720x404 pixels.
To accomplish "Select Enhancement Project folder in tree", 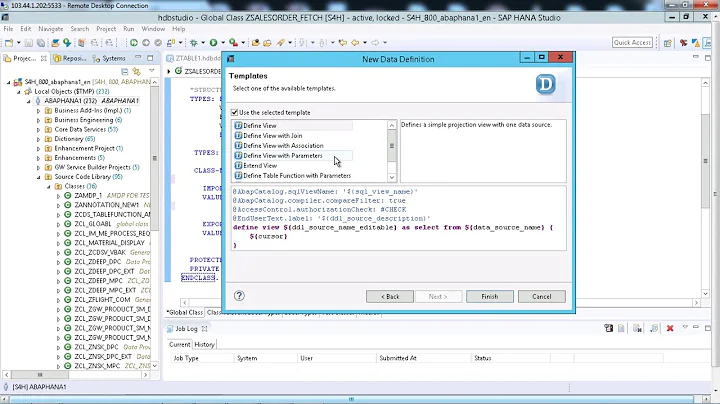I will [x=84, y=148].
